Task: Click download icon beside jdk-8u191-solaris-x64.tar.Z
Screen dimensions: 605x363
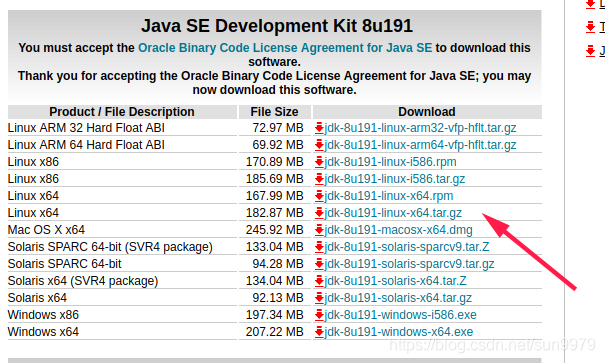Action: click(319, 280)
